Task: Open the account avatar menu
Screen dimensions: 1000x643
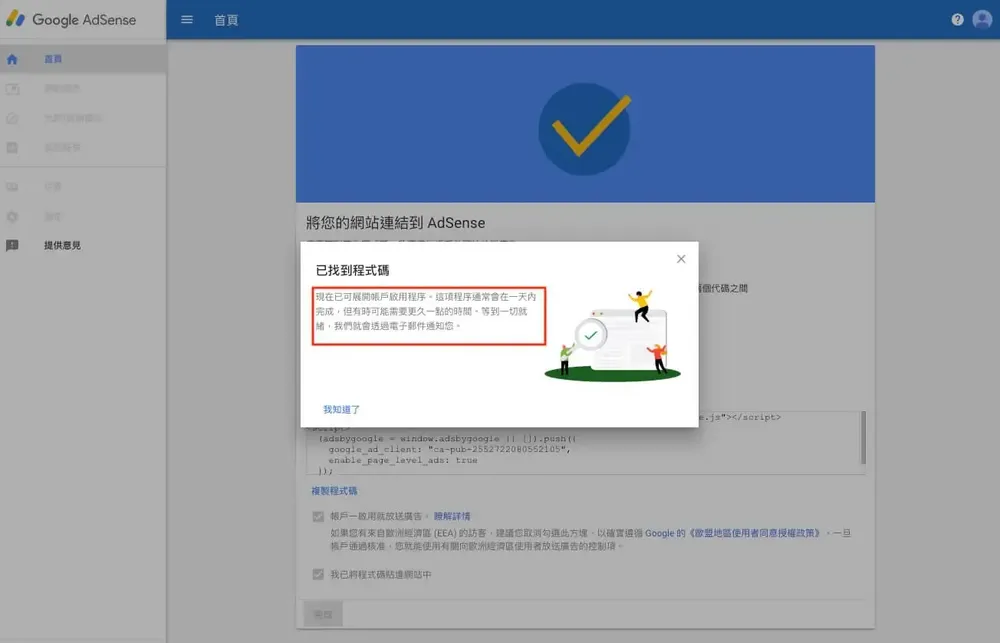Action: coord(982,20)
